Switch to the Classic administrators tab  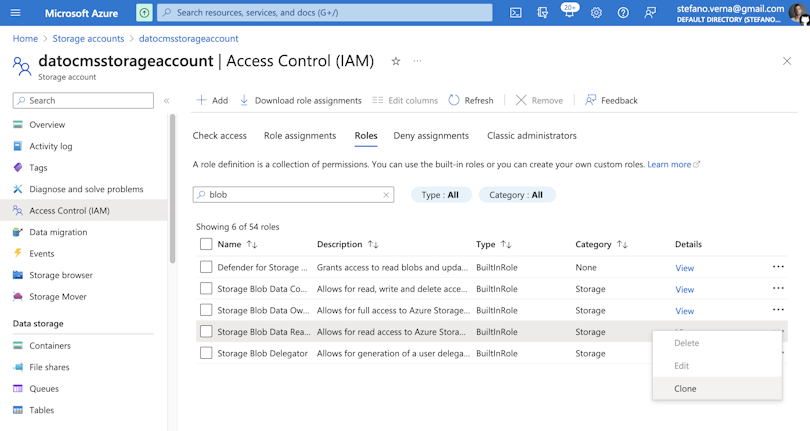click(x=532, y=135)
